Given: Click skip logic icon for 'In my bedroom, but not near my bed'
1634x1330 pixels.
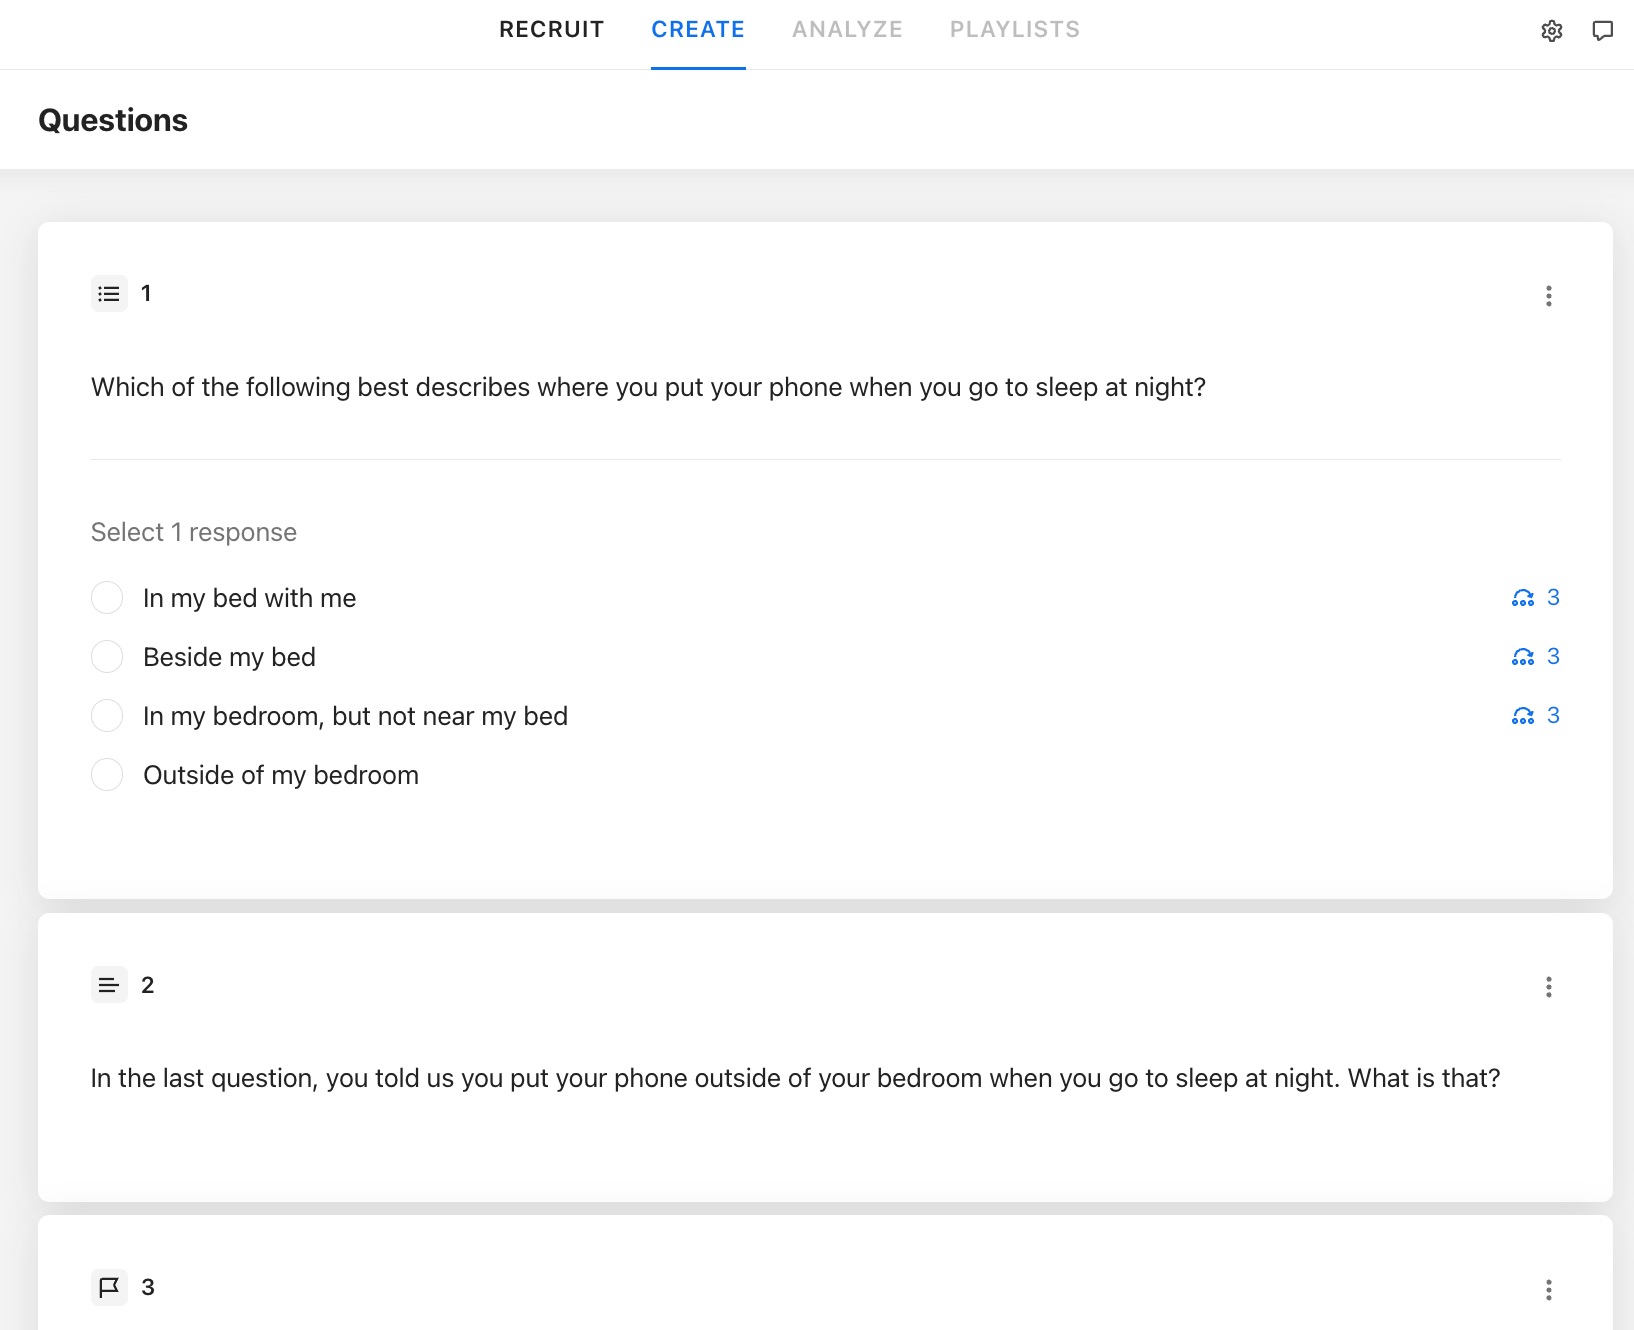Looking at the screenshot, I should pyautogui.click(x=1522, y=716).
